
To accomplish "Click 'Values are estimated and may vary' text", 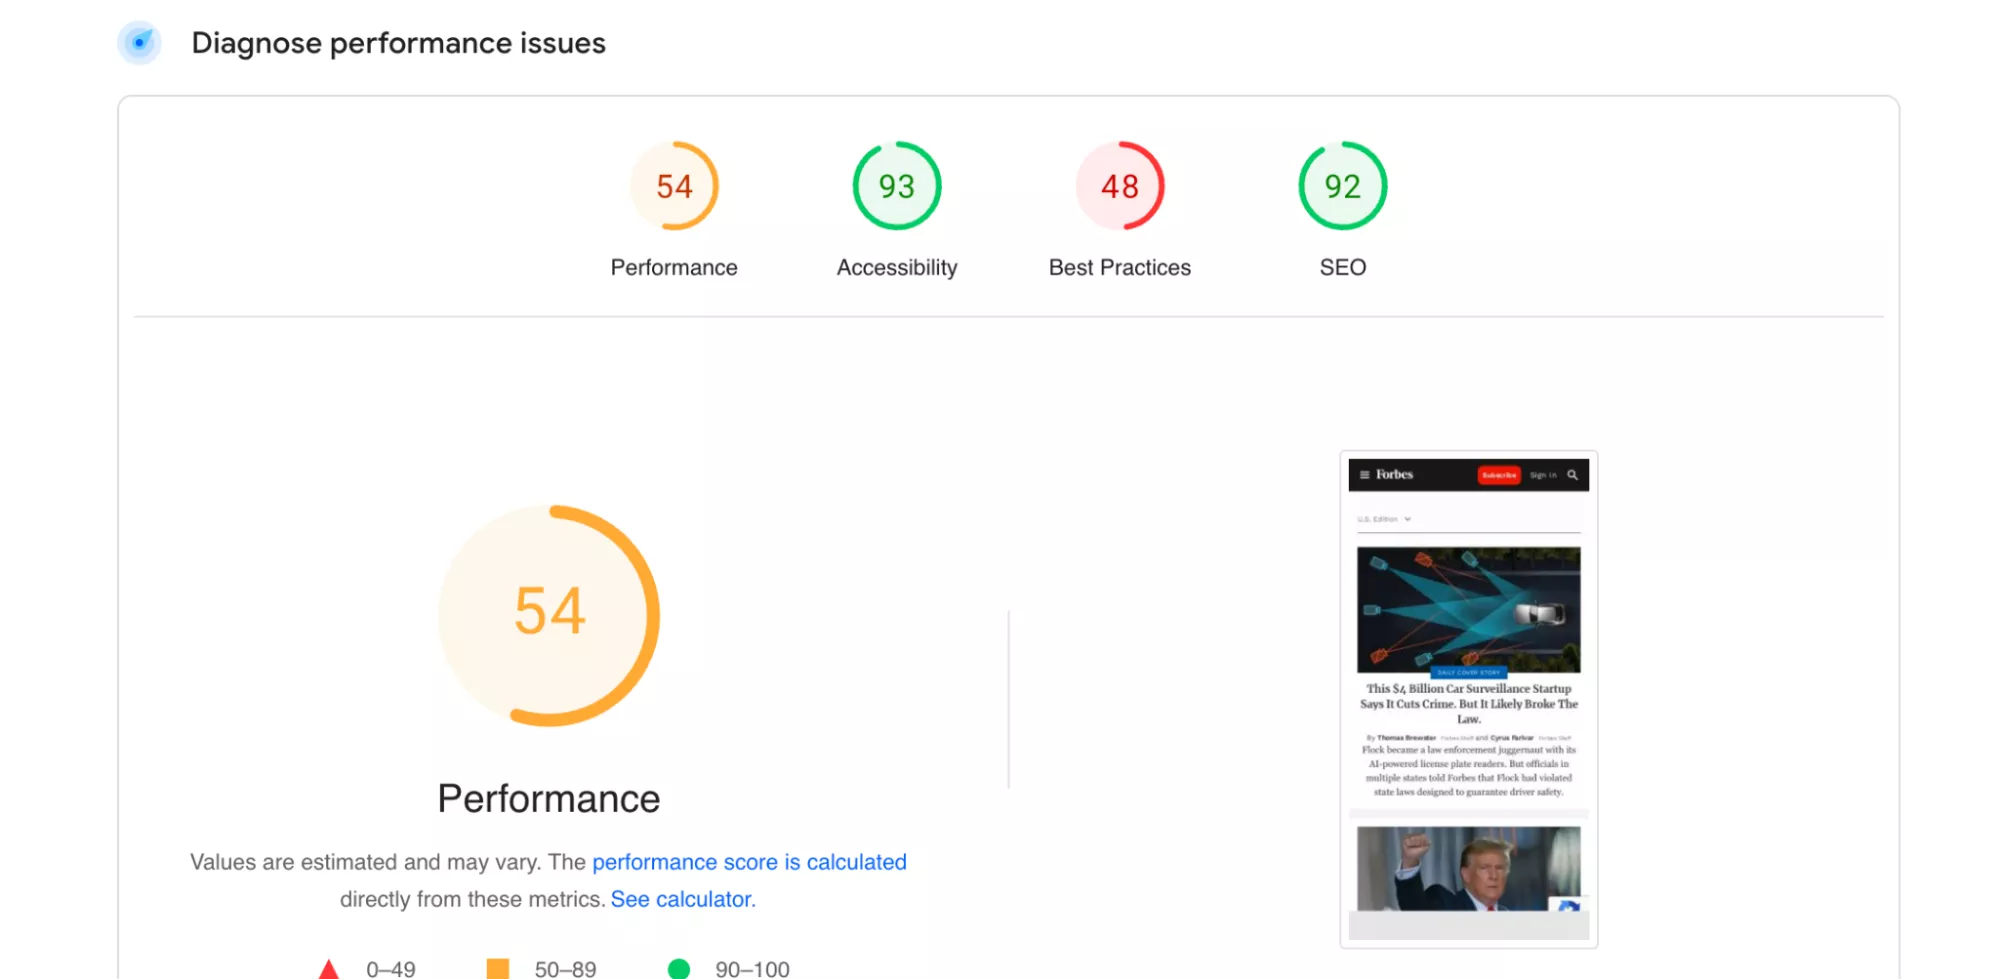I will point(365,862).
